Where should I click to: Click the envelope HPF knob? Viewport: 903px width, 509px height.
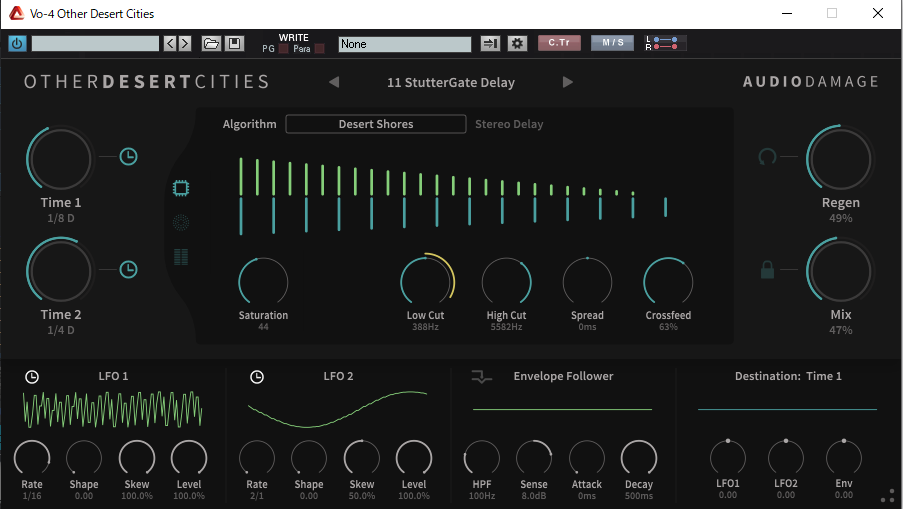481,458
